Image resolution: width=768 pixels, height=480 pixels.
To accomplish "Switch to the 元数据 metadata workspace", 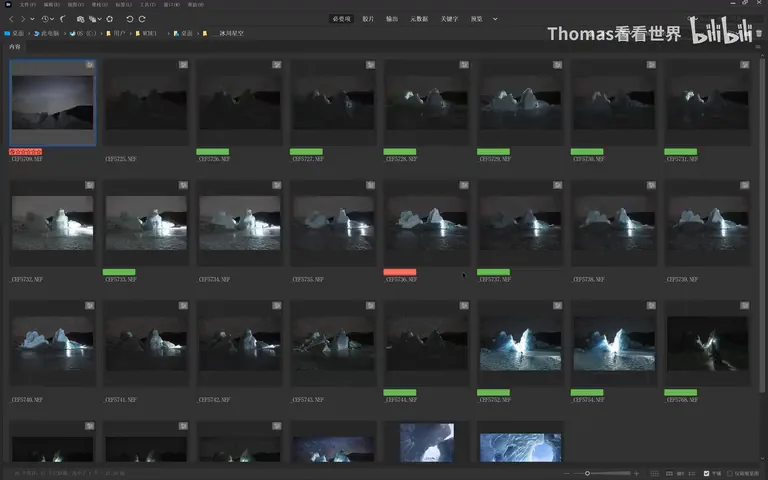I will [x=419, y=19].
